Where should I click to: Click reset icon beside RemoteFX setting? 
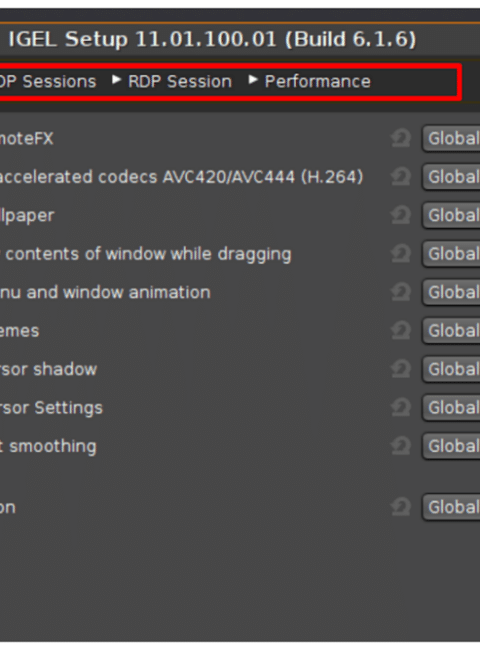click(401, 138)
